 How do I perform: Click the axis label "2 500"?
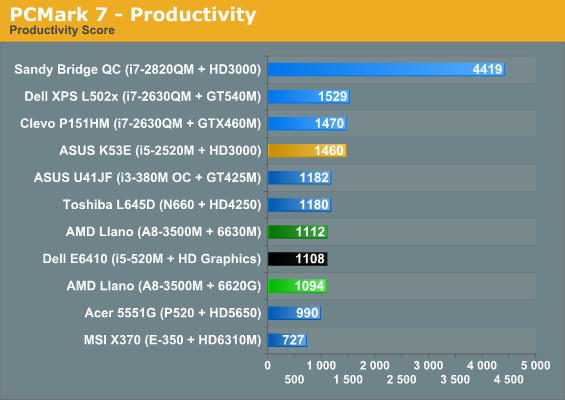401,379
